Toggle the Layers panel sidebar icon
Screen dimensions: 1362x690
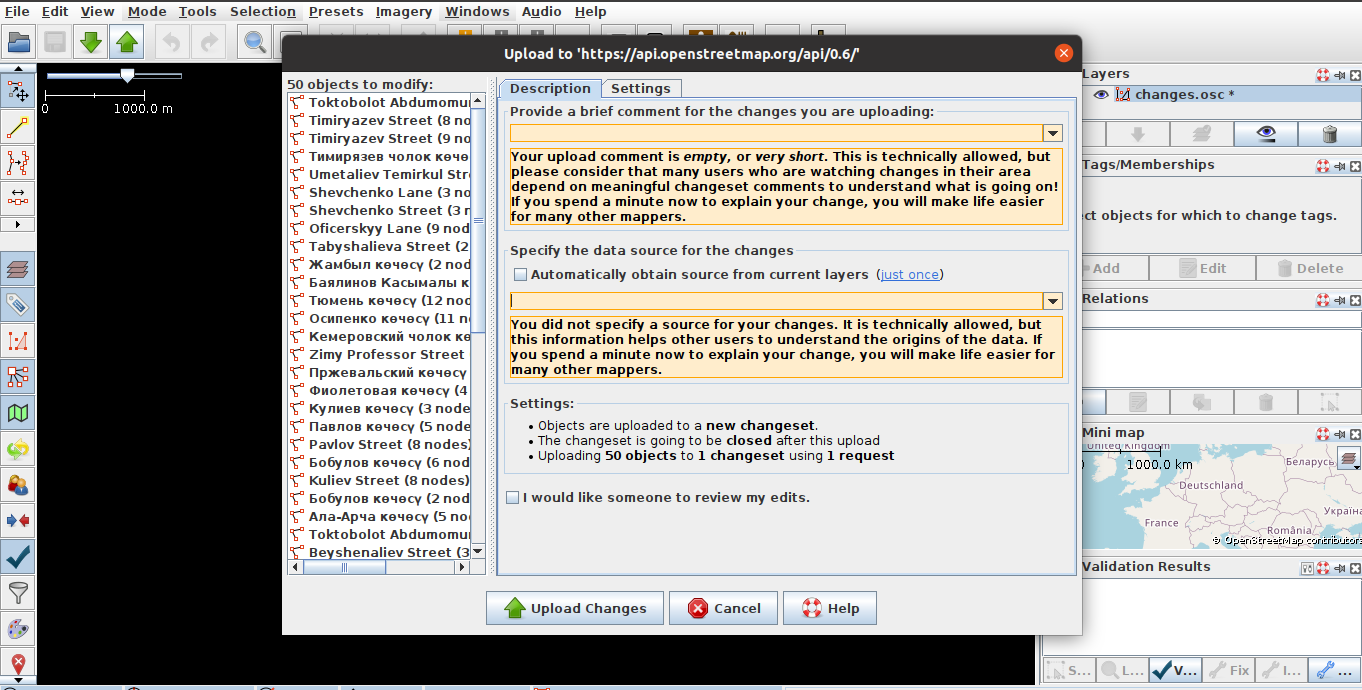(x=18, y=269)
